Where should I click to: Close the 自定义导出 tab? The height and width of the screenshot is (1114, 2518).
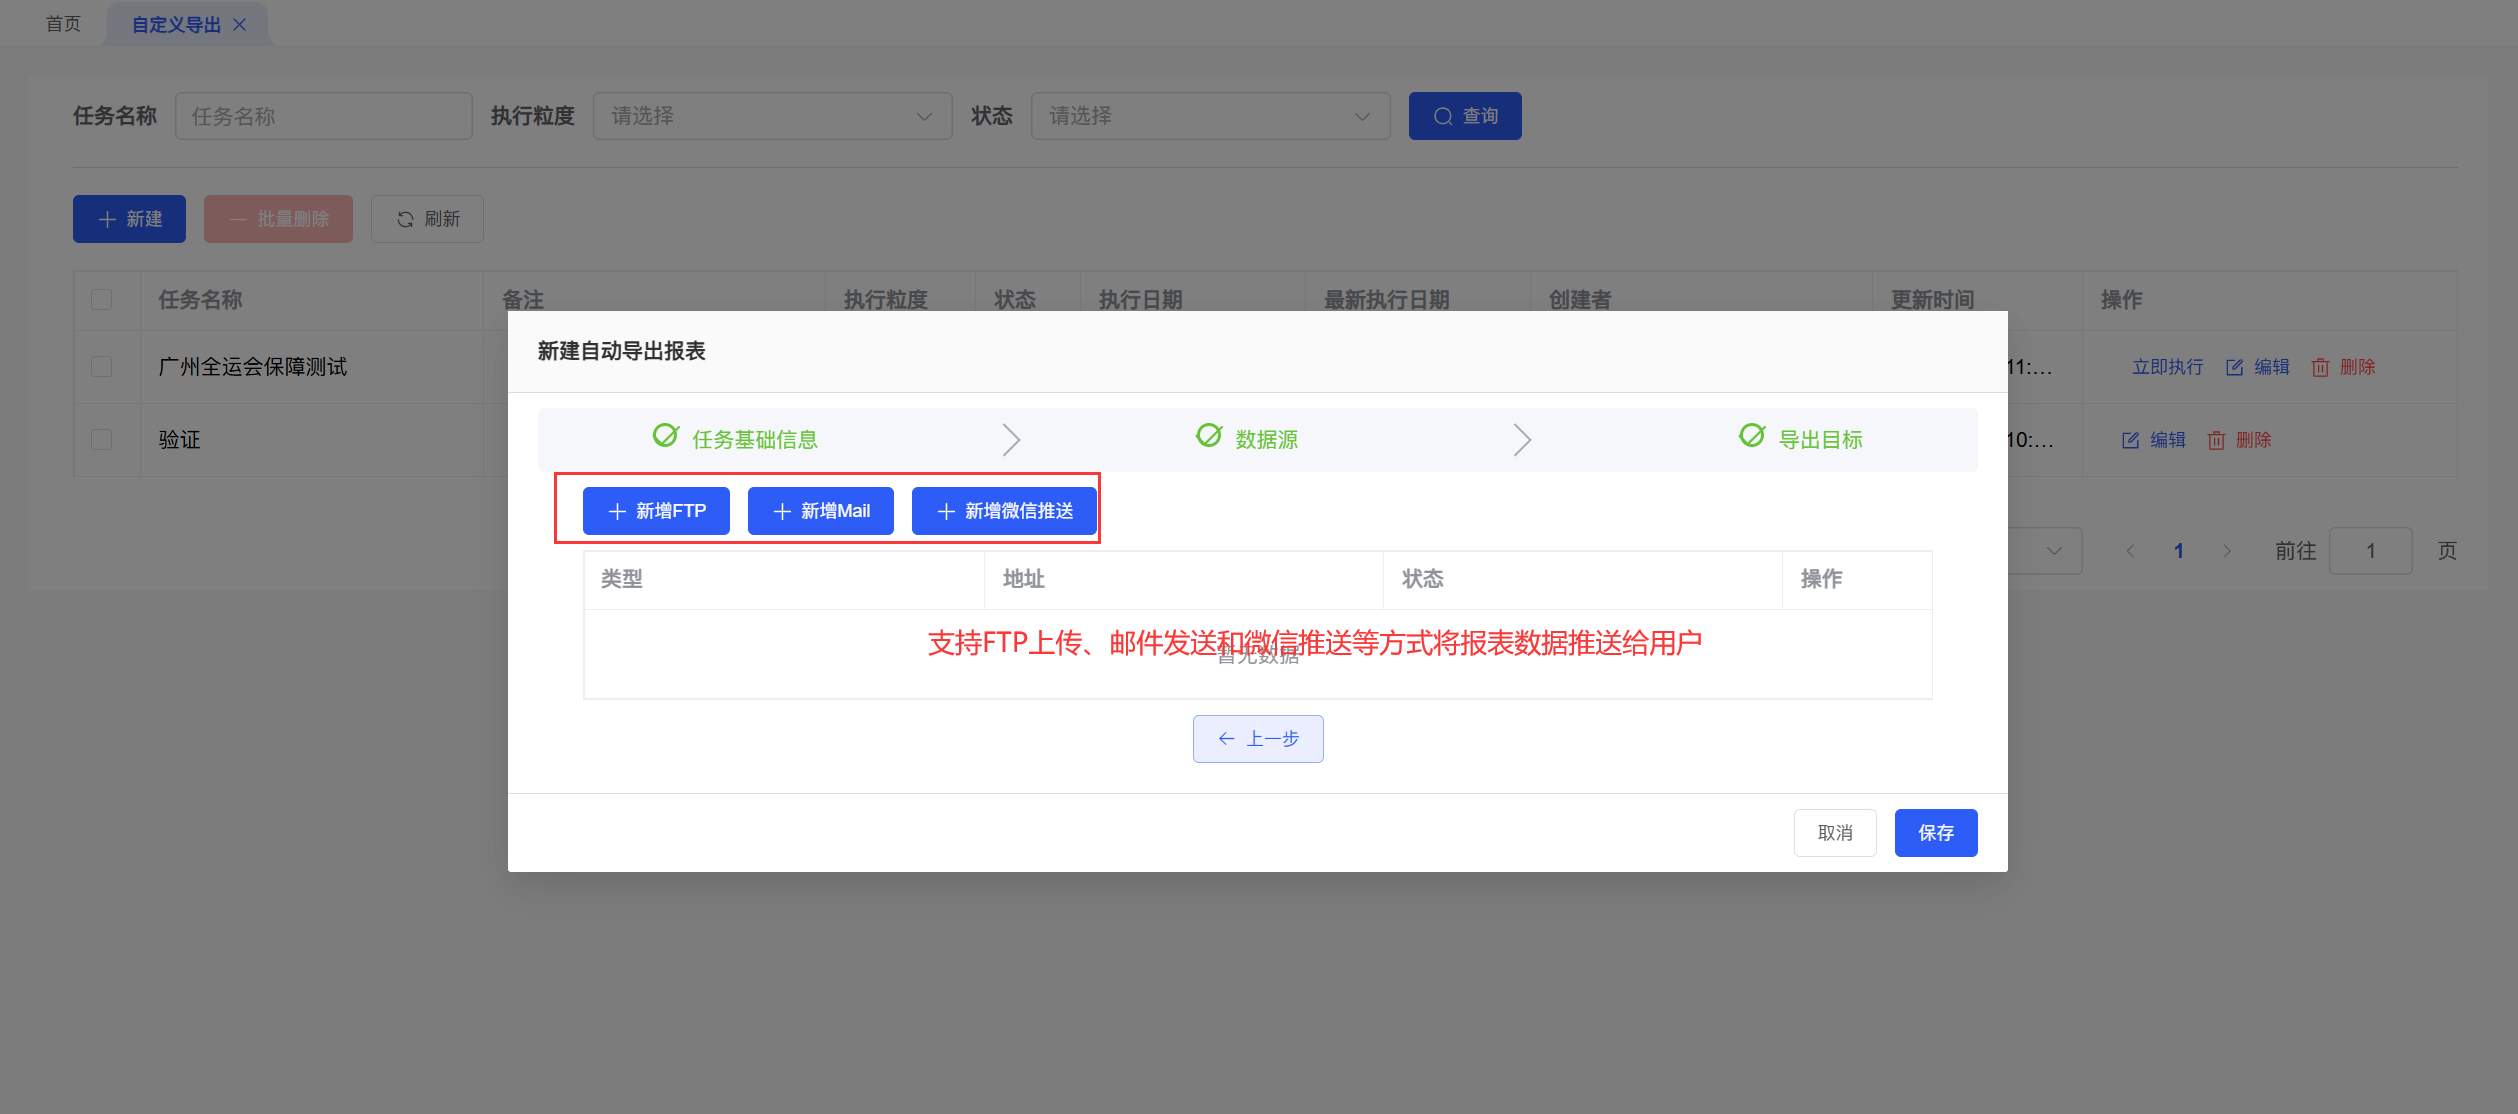(239, 25)
